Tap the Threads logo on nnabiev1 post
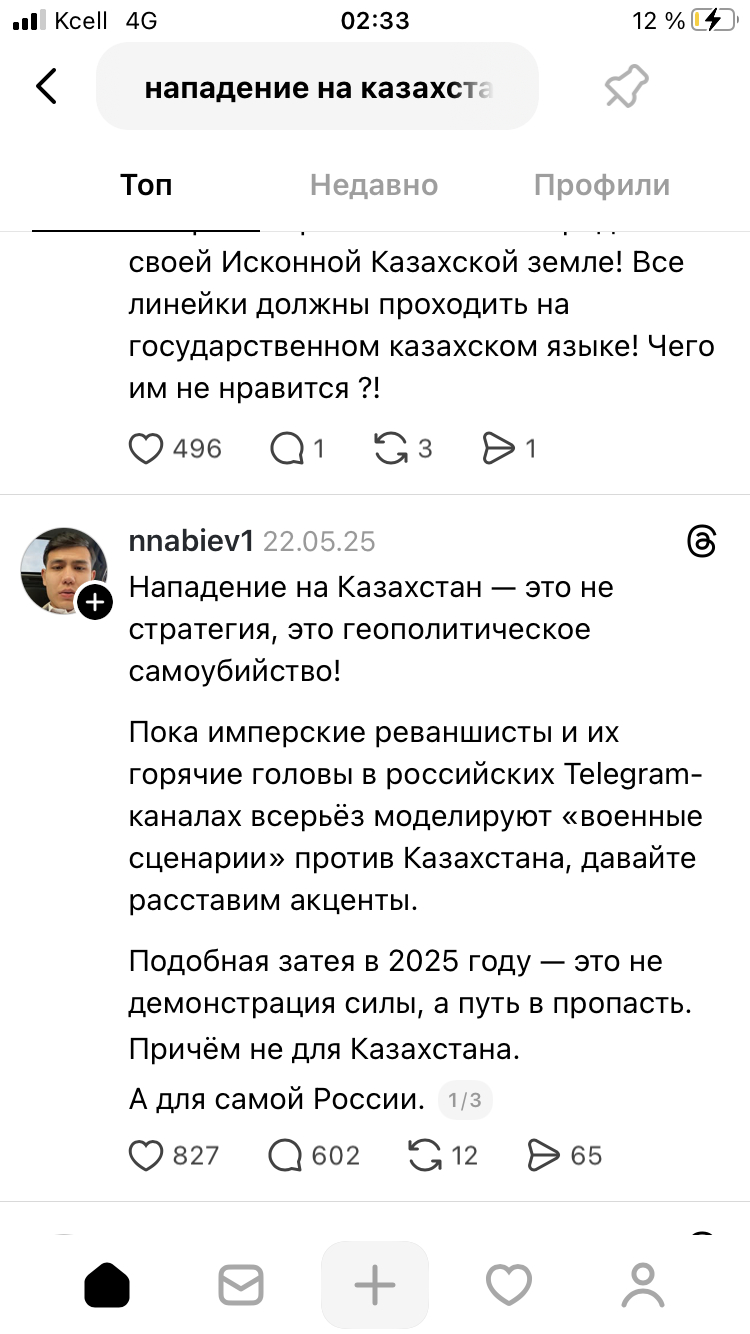750x1334 pixels. tap(702, 542)
